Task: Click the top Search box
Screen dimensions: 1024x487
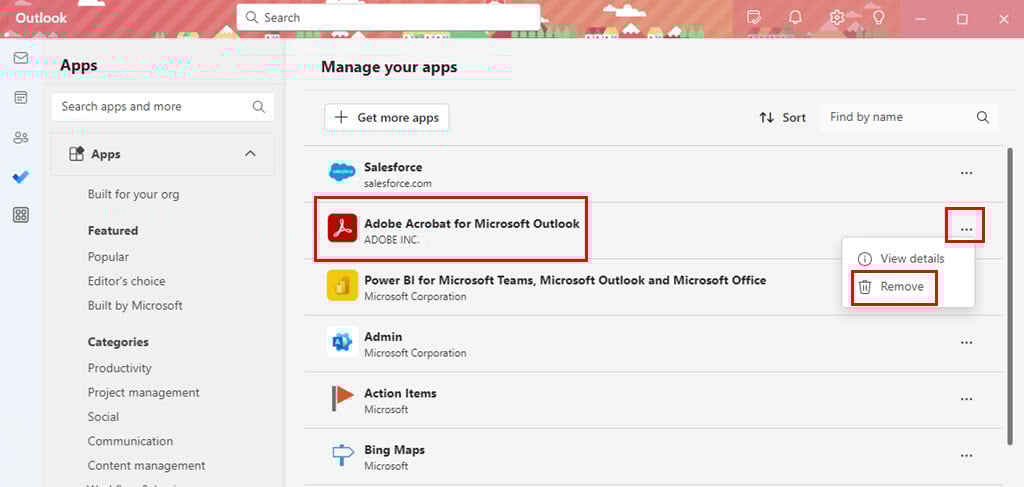Action: tap(388, 18)
